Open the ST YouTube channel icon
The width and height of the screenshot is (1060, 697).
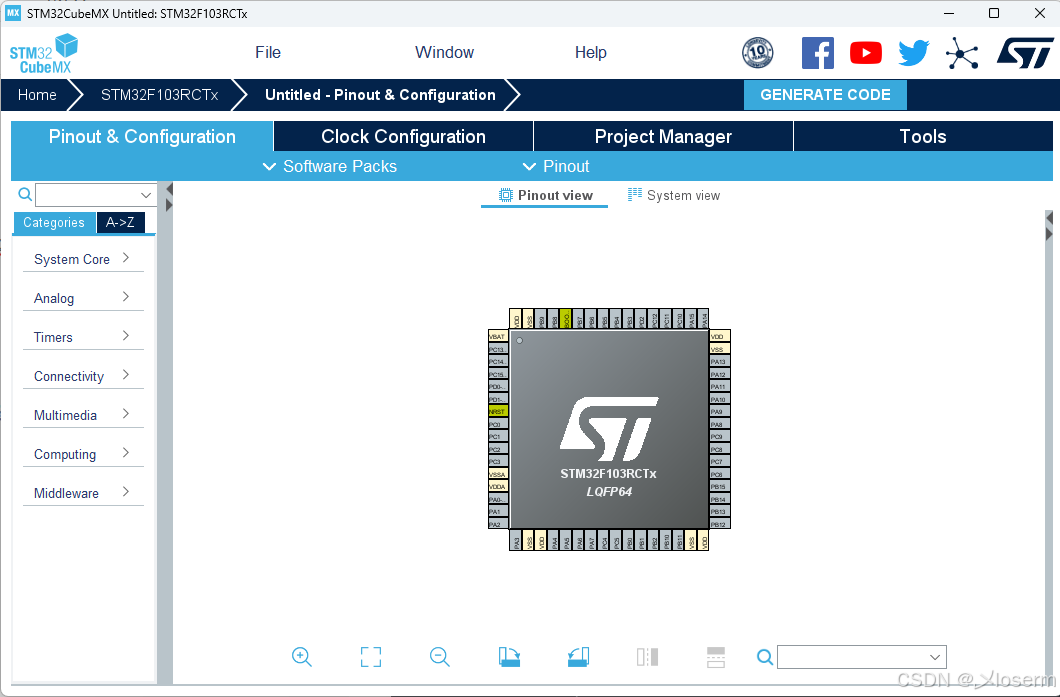(865, 53)
